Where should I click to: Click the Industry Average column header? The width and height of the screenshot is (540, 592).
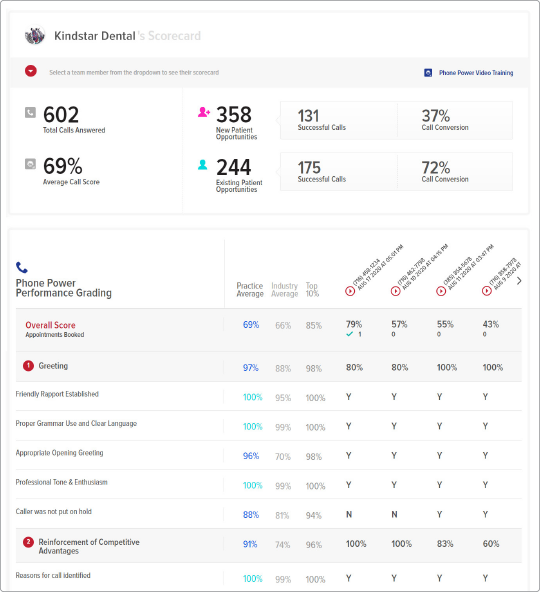284,290
